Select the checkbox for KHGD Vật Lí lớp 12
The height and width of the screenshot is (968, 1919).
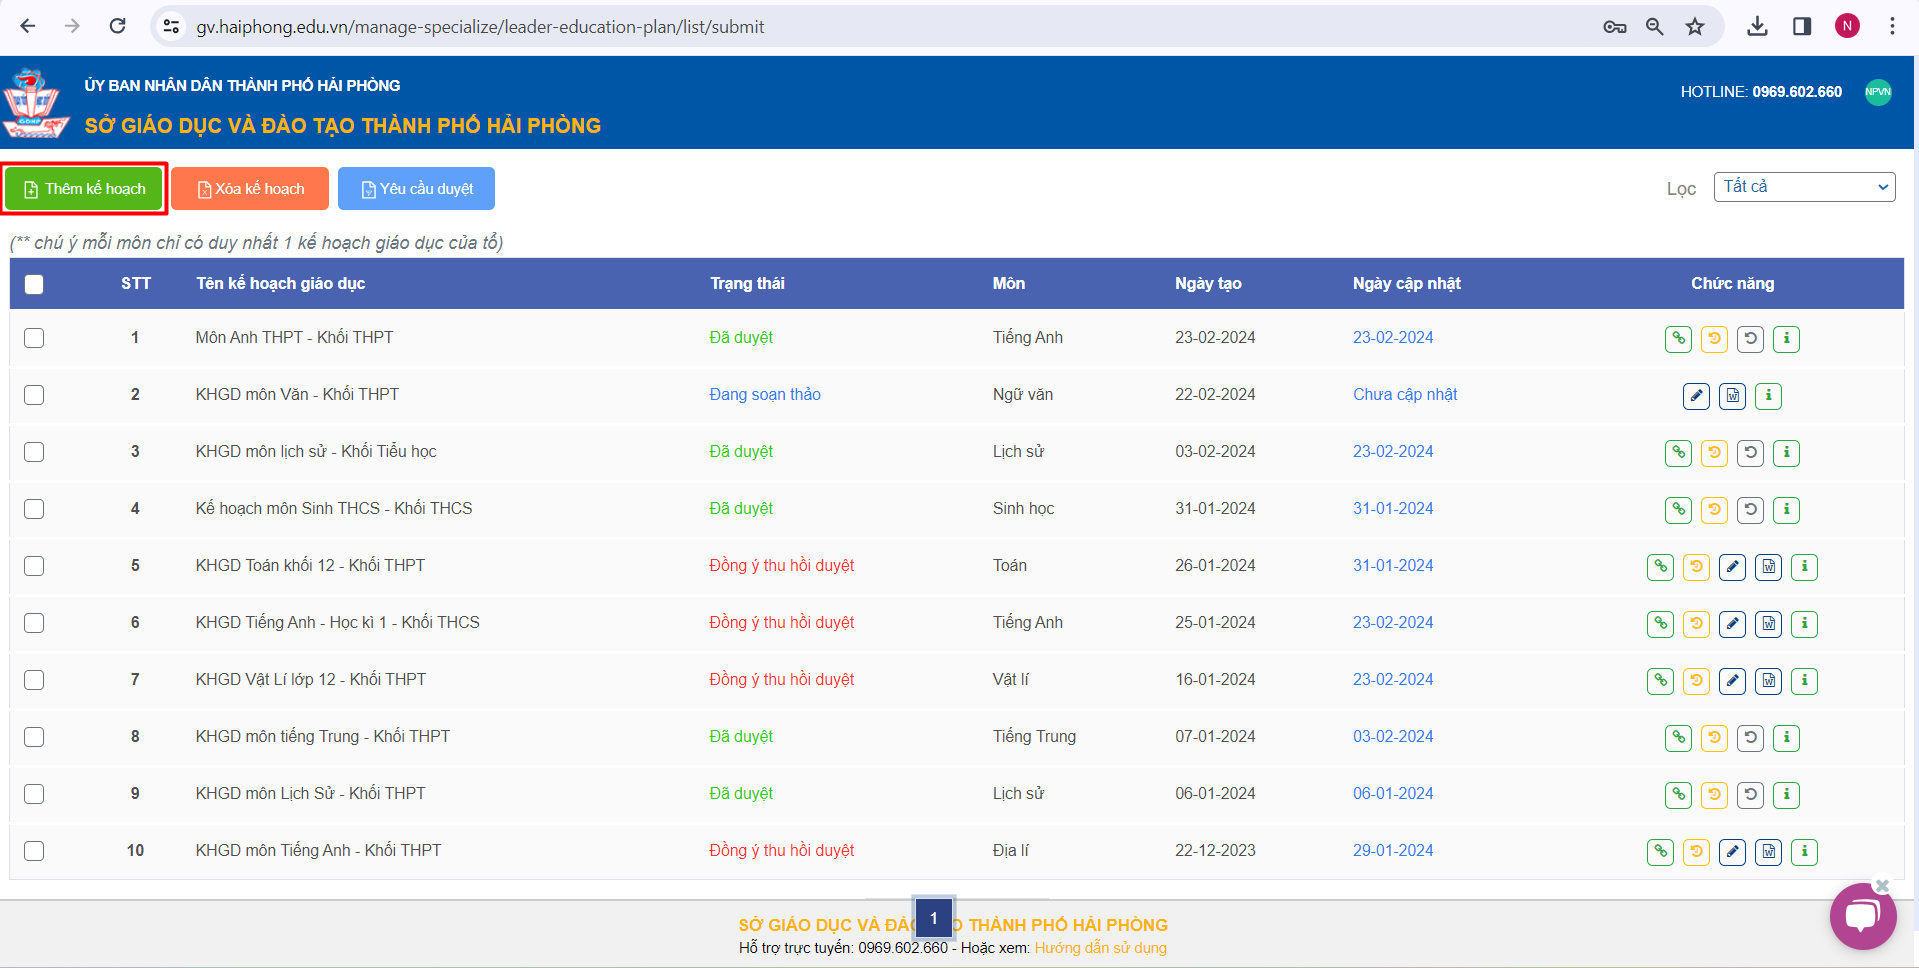point(34,680)
